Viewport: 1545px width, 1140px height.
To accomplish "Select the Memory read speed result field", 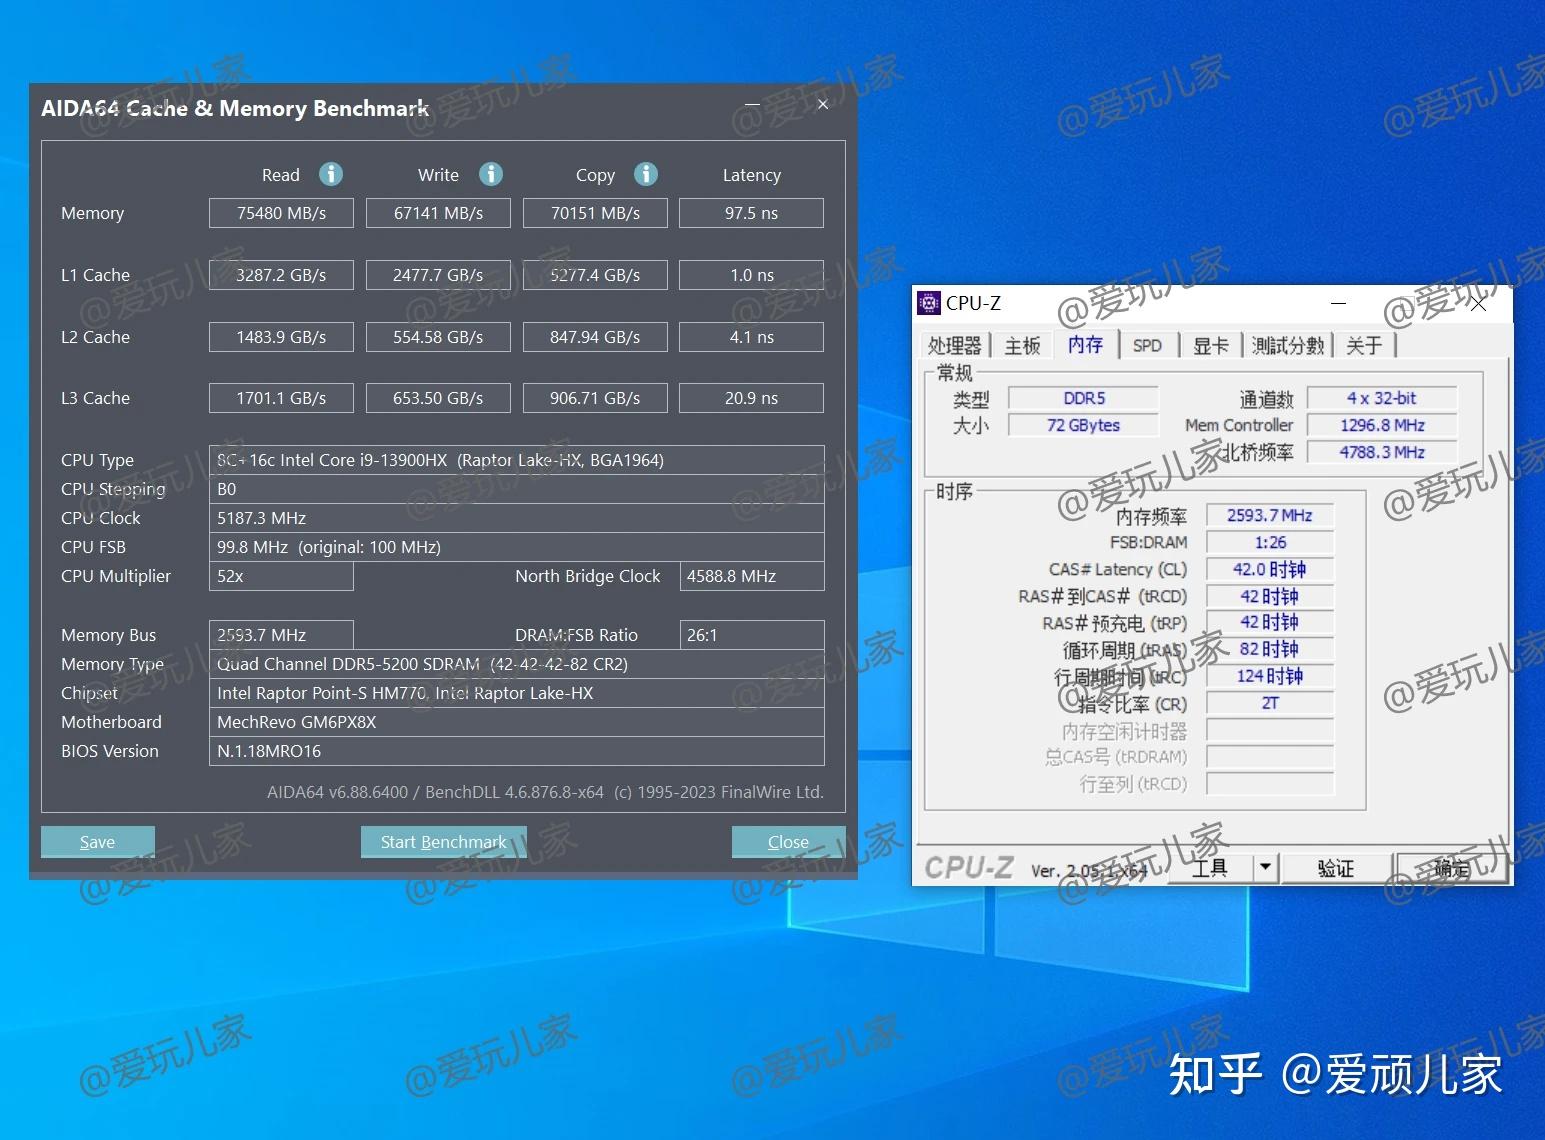I will pos(281,212).
